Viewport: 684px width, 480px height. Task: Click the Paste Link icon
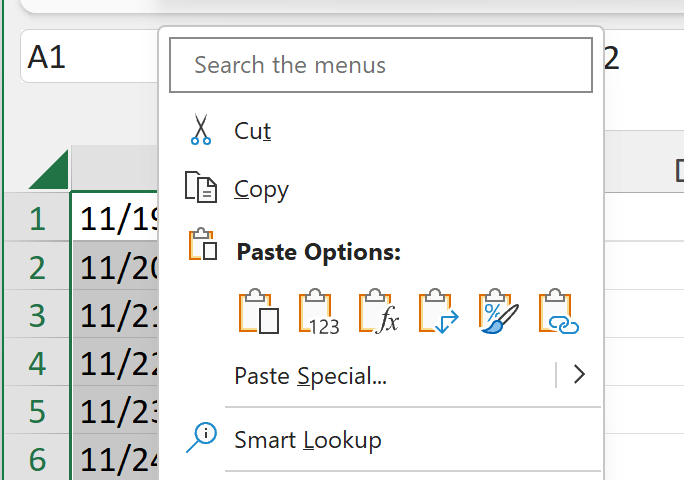[559, 313]
